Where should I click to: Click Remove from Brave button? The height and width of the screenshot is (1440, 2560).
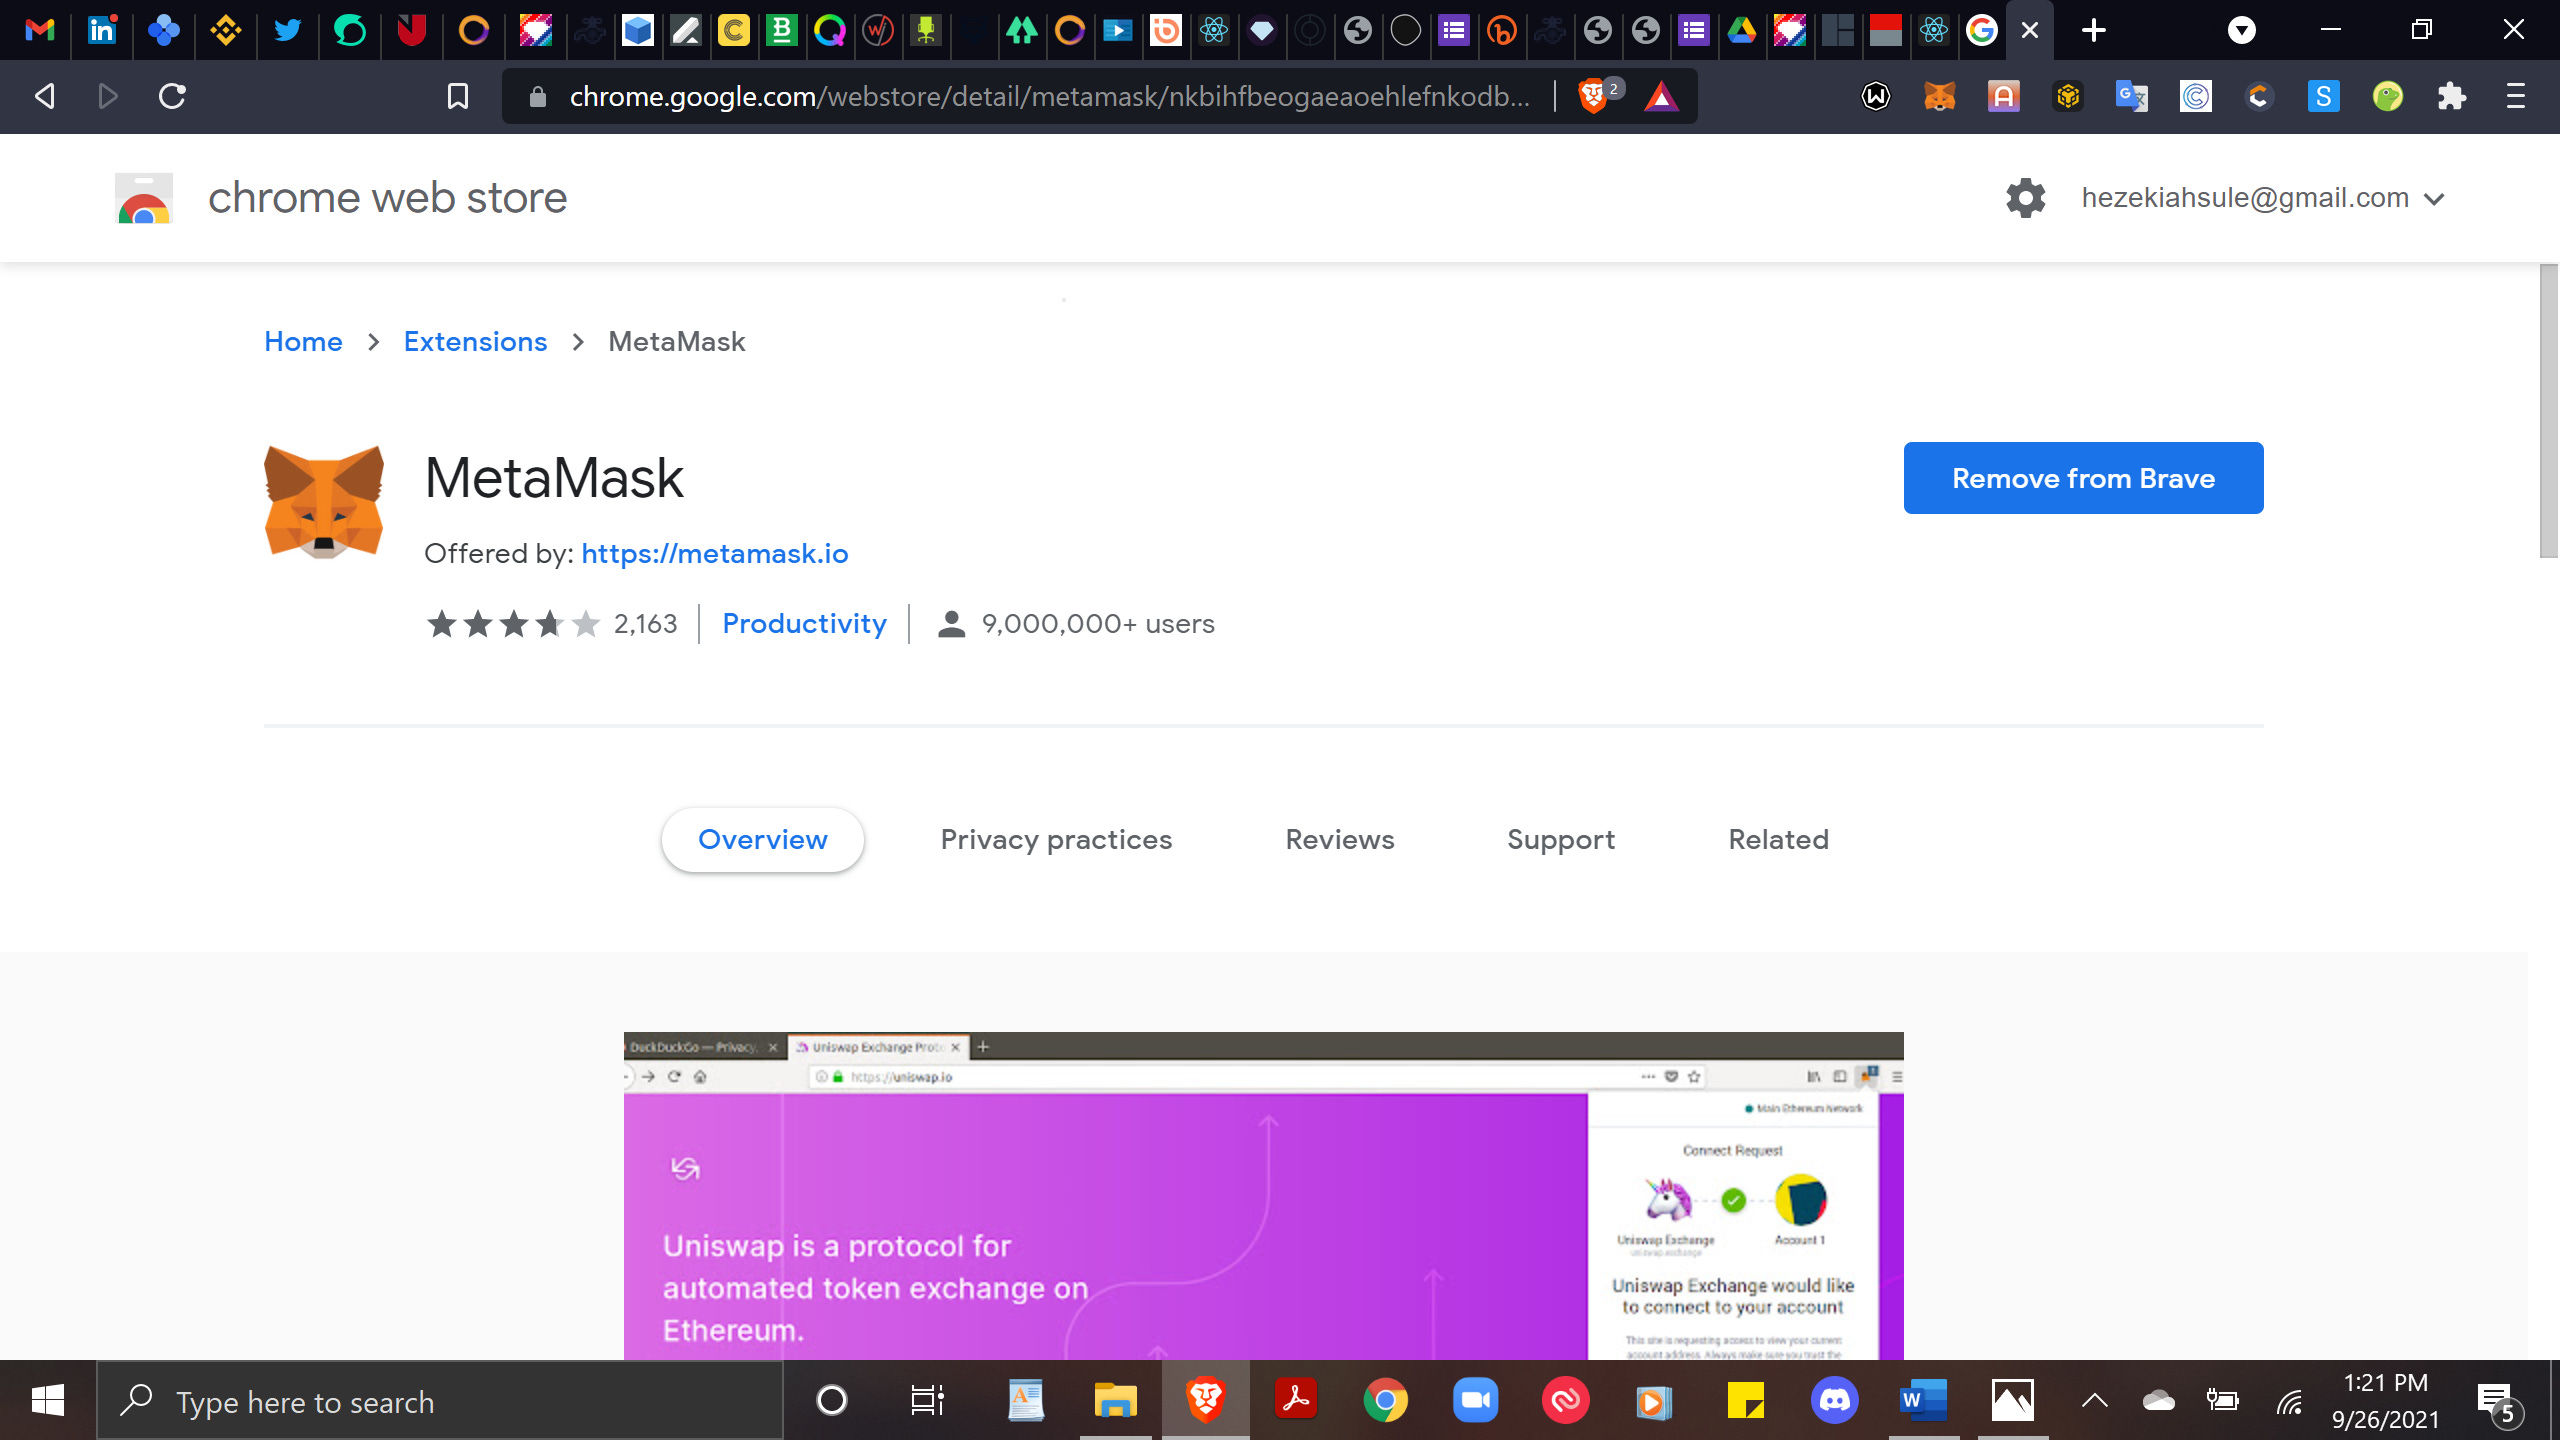(x=2083, y=478)
